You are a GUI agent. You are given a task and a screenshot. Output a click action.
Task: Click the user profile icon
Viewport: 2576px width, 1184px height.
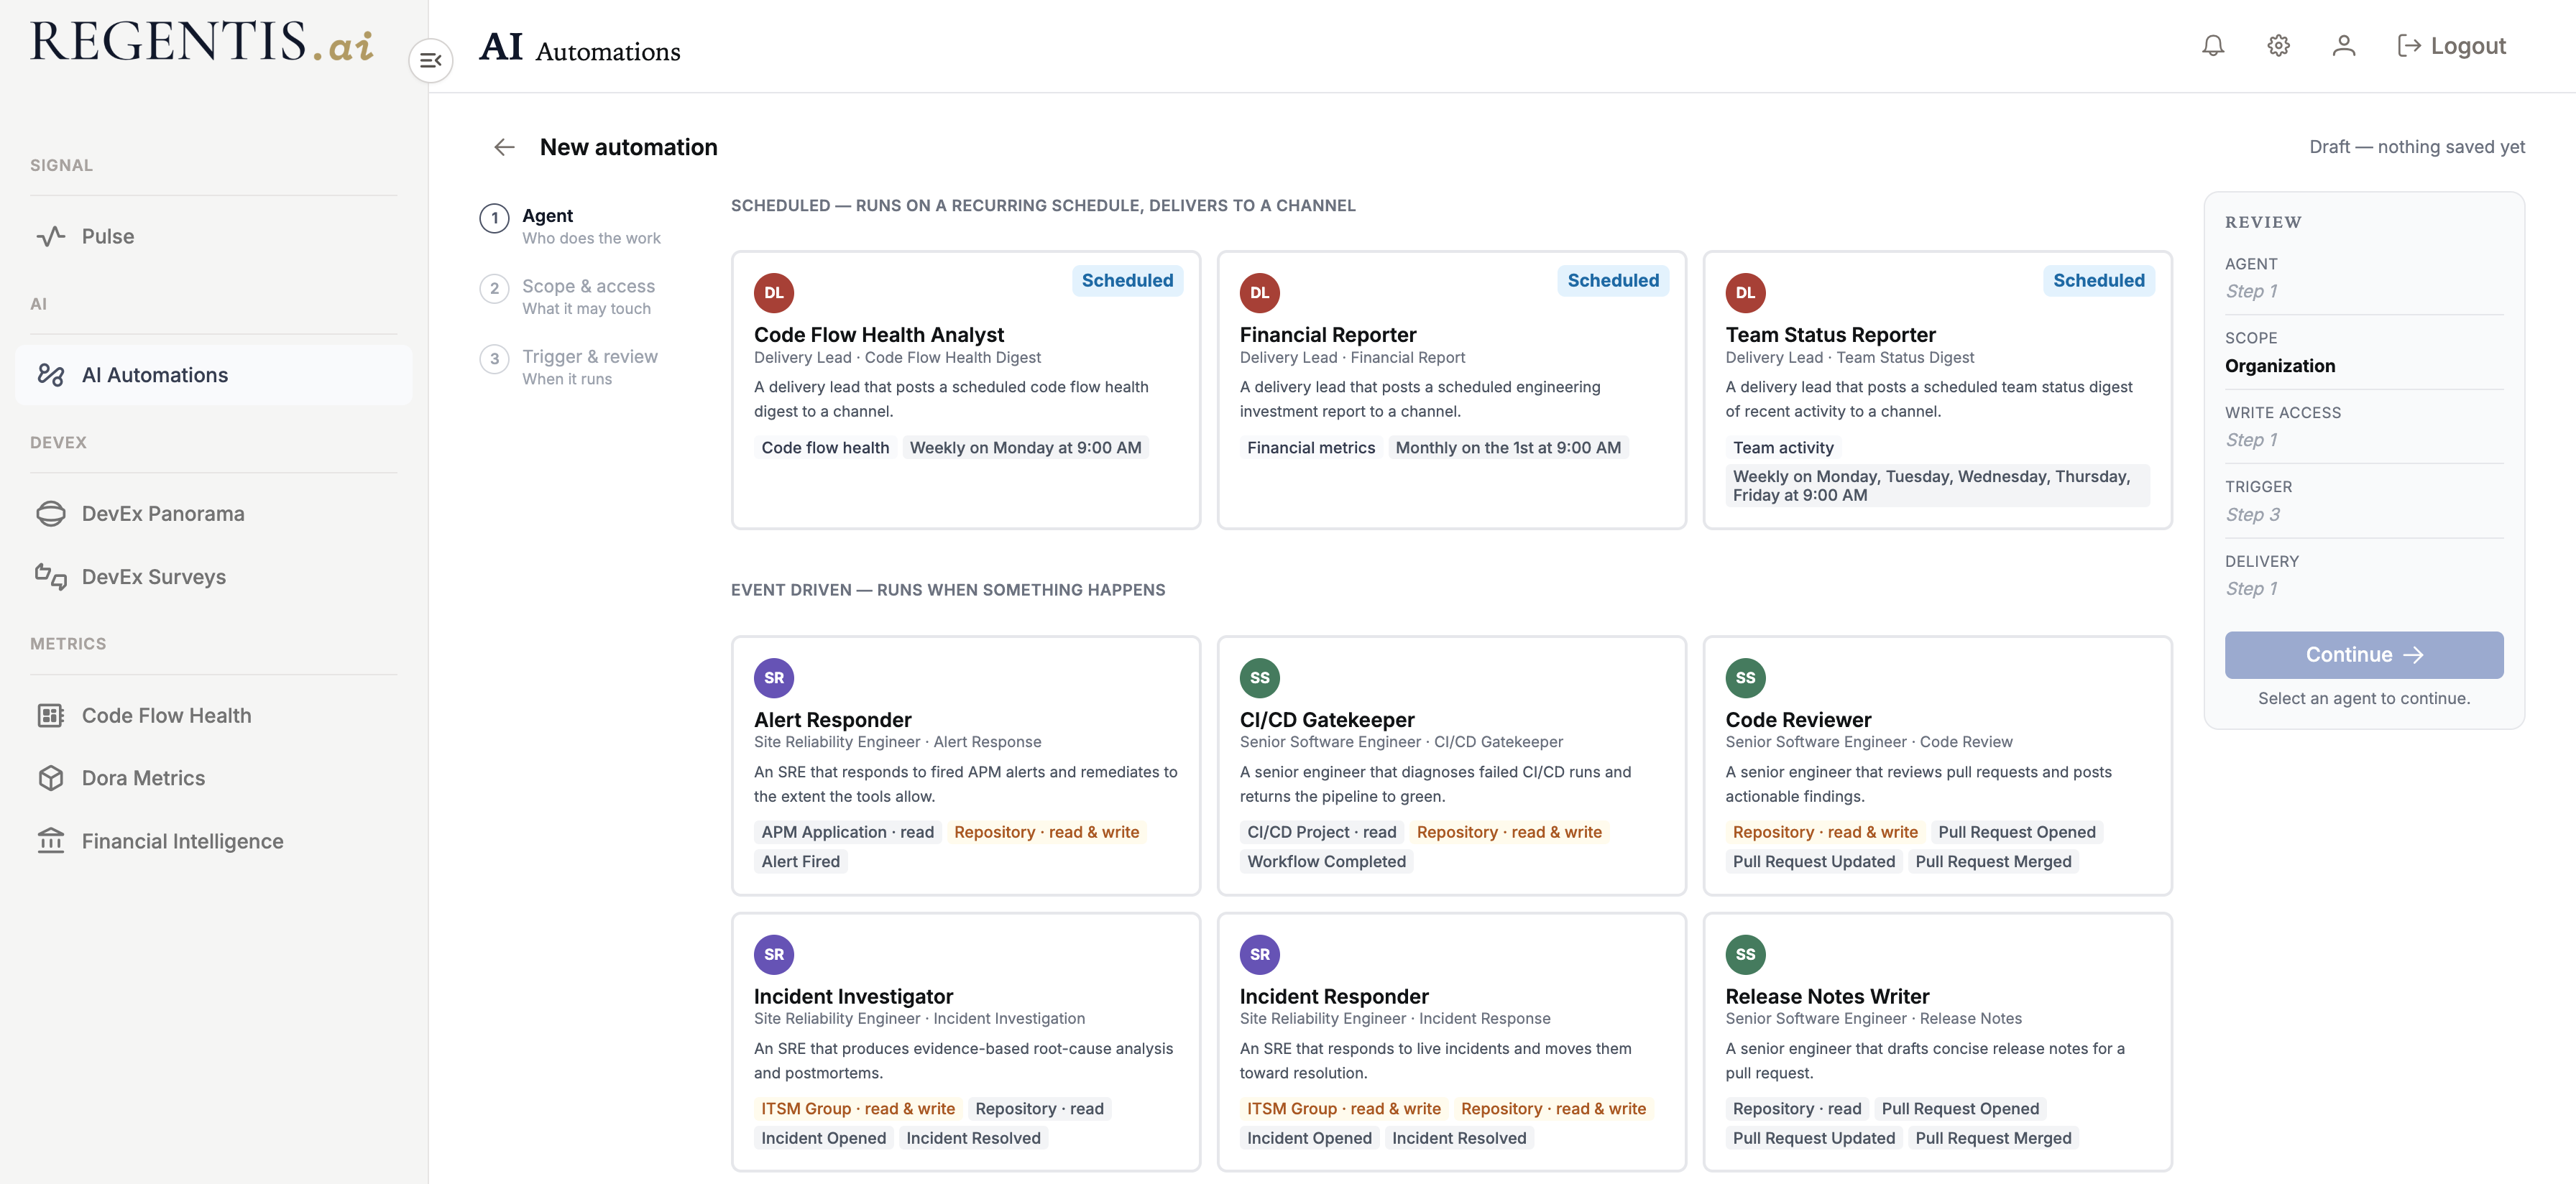point(2343,46)
